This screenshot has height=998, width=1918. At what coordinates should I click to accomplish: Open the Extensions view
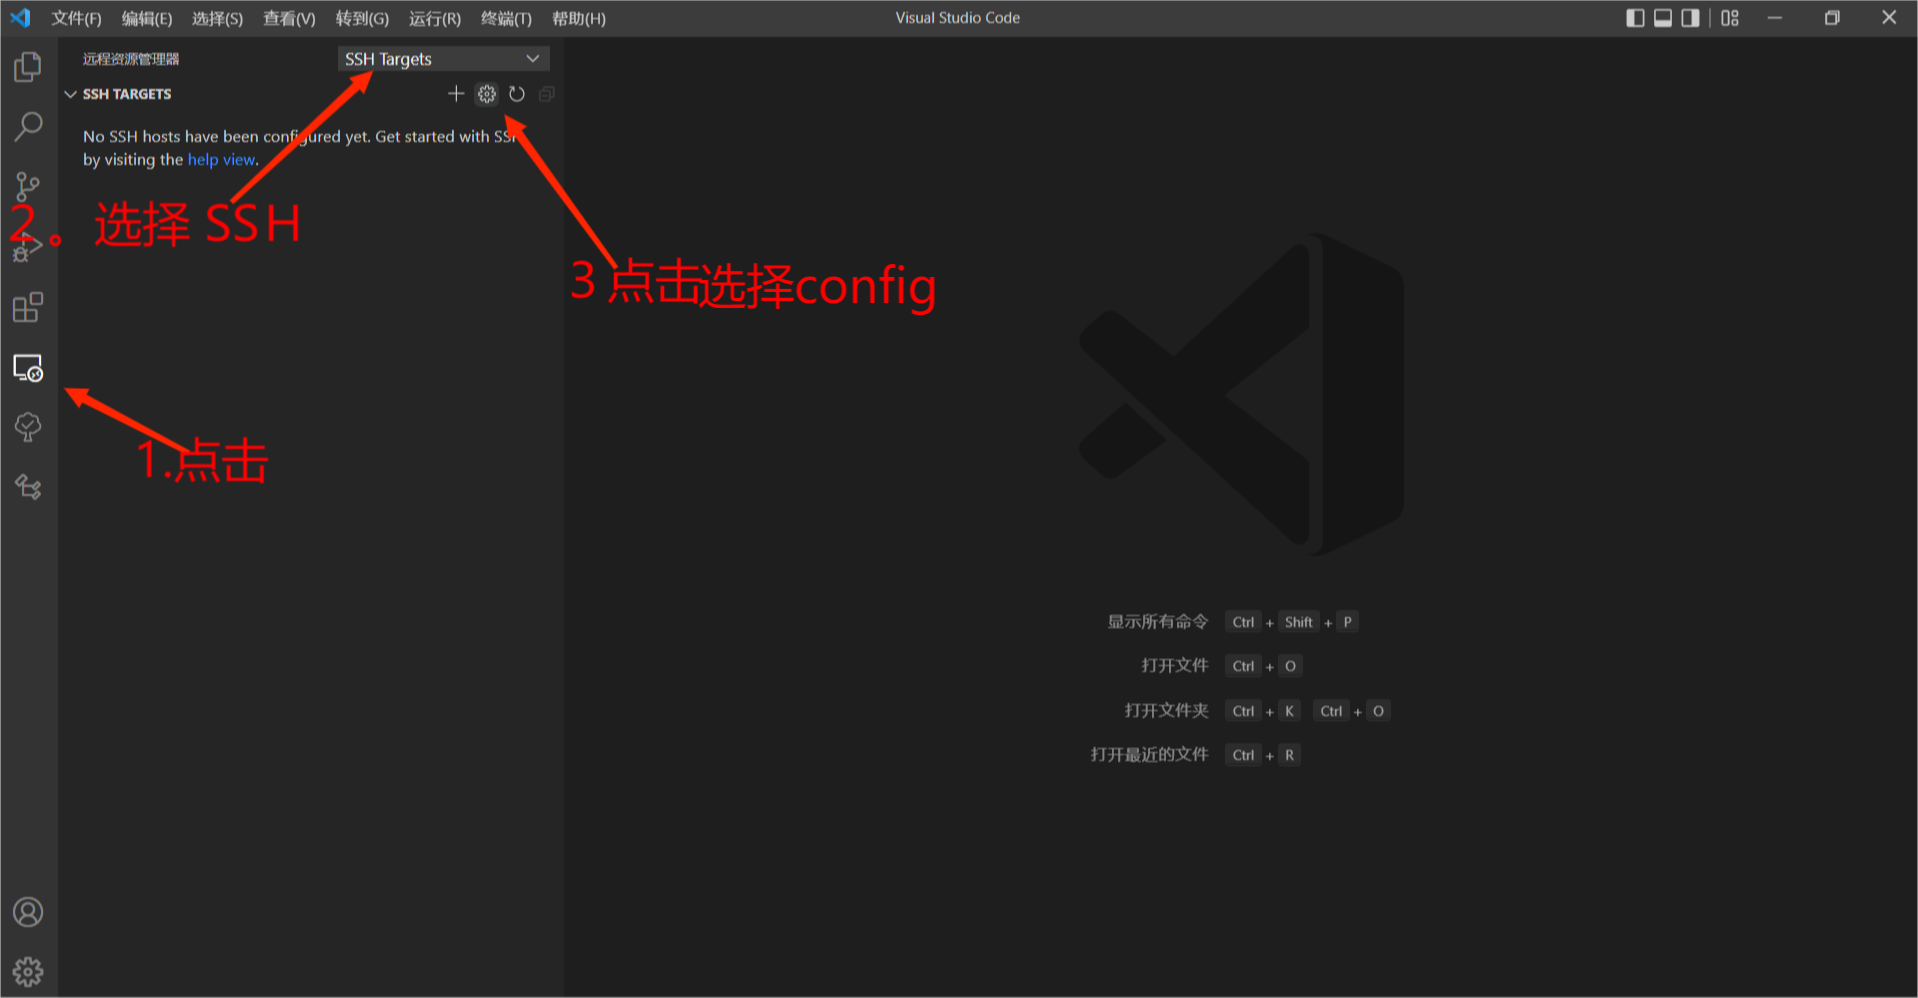28,307
